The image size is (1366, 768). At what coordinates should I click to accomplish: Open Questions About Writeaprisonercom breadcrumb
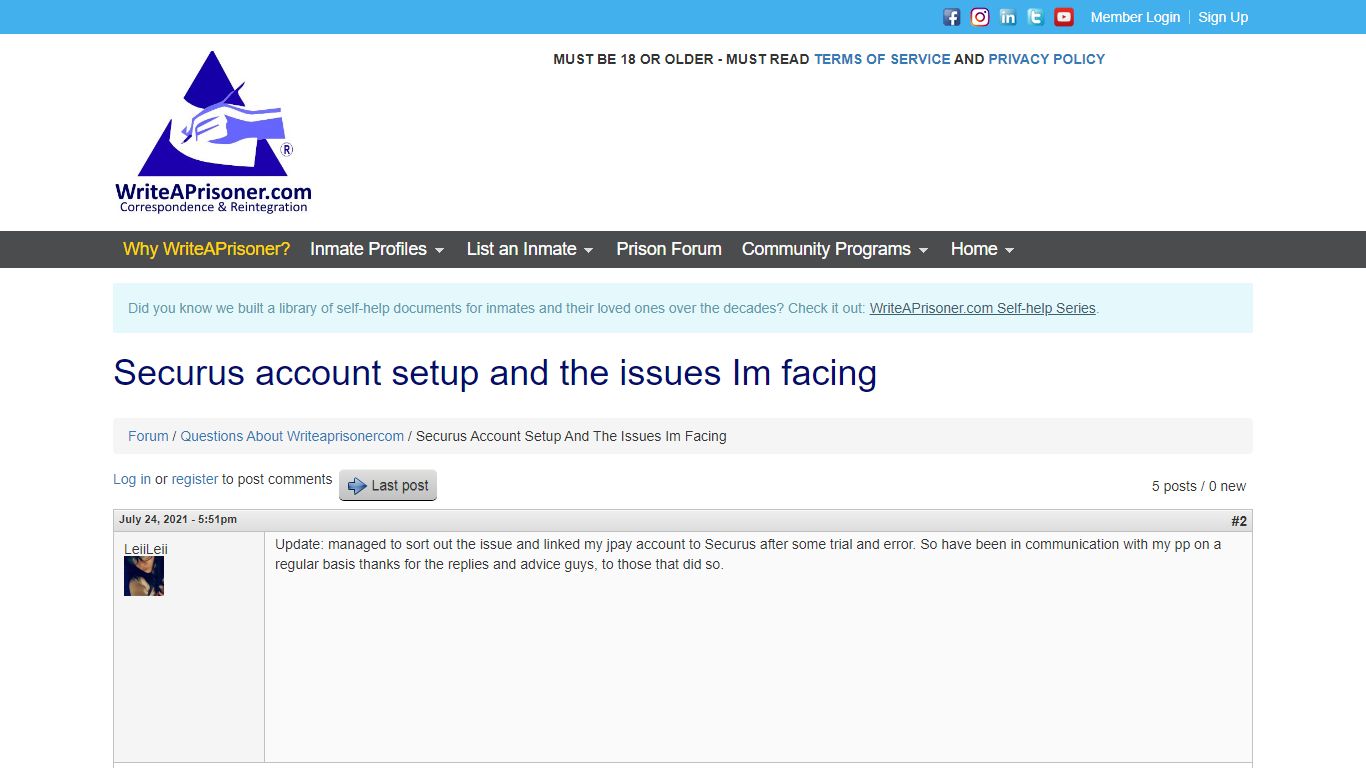click(292, 436)
